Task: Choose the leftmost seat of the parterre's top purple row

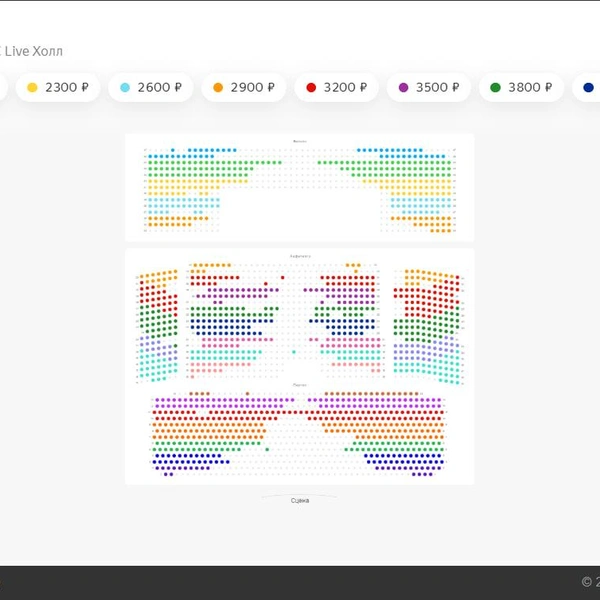Action: click(157, 400)
